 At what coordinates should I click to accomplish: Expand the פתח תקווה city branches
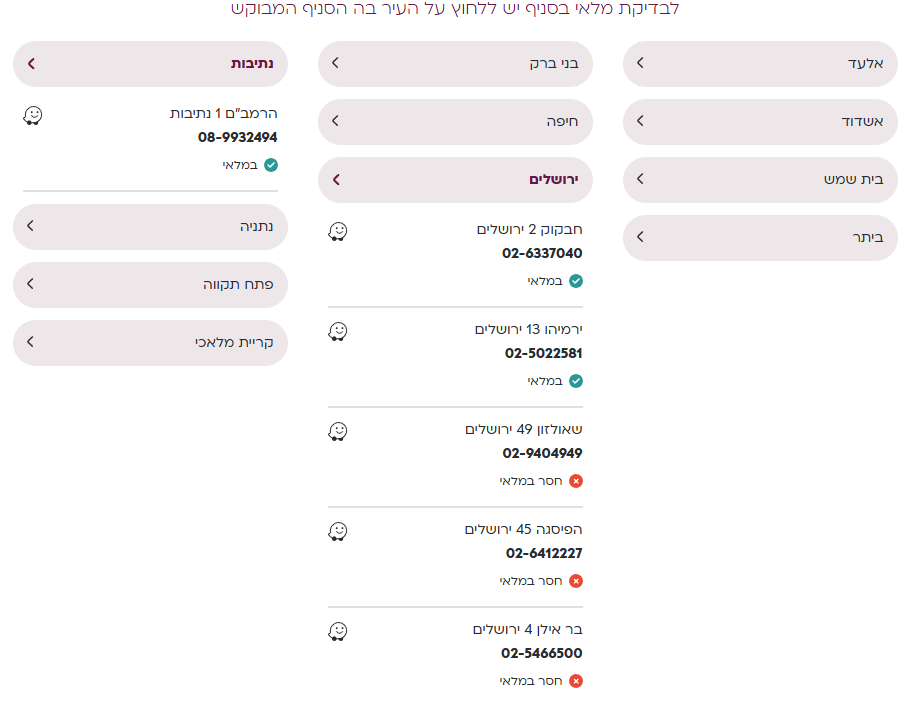[150, 285]
